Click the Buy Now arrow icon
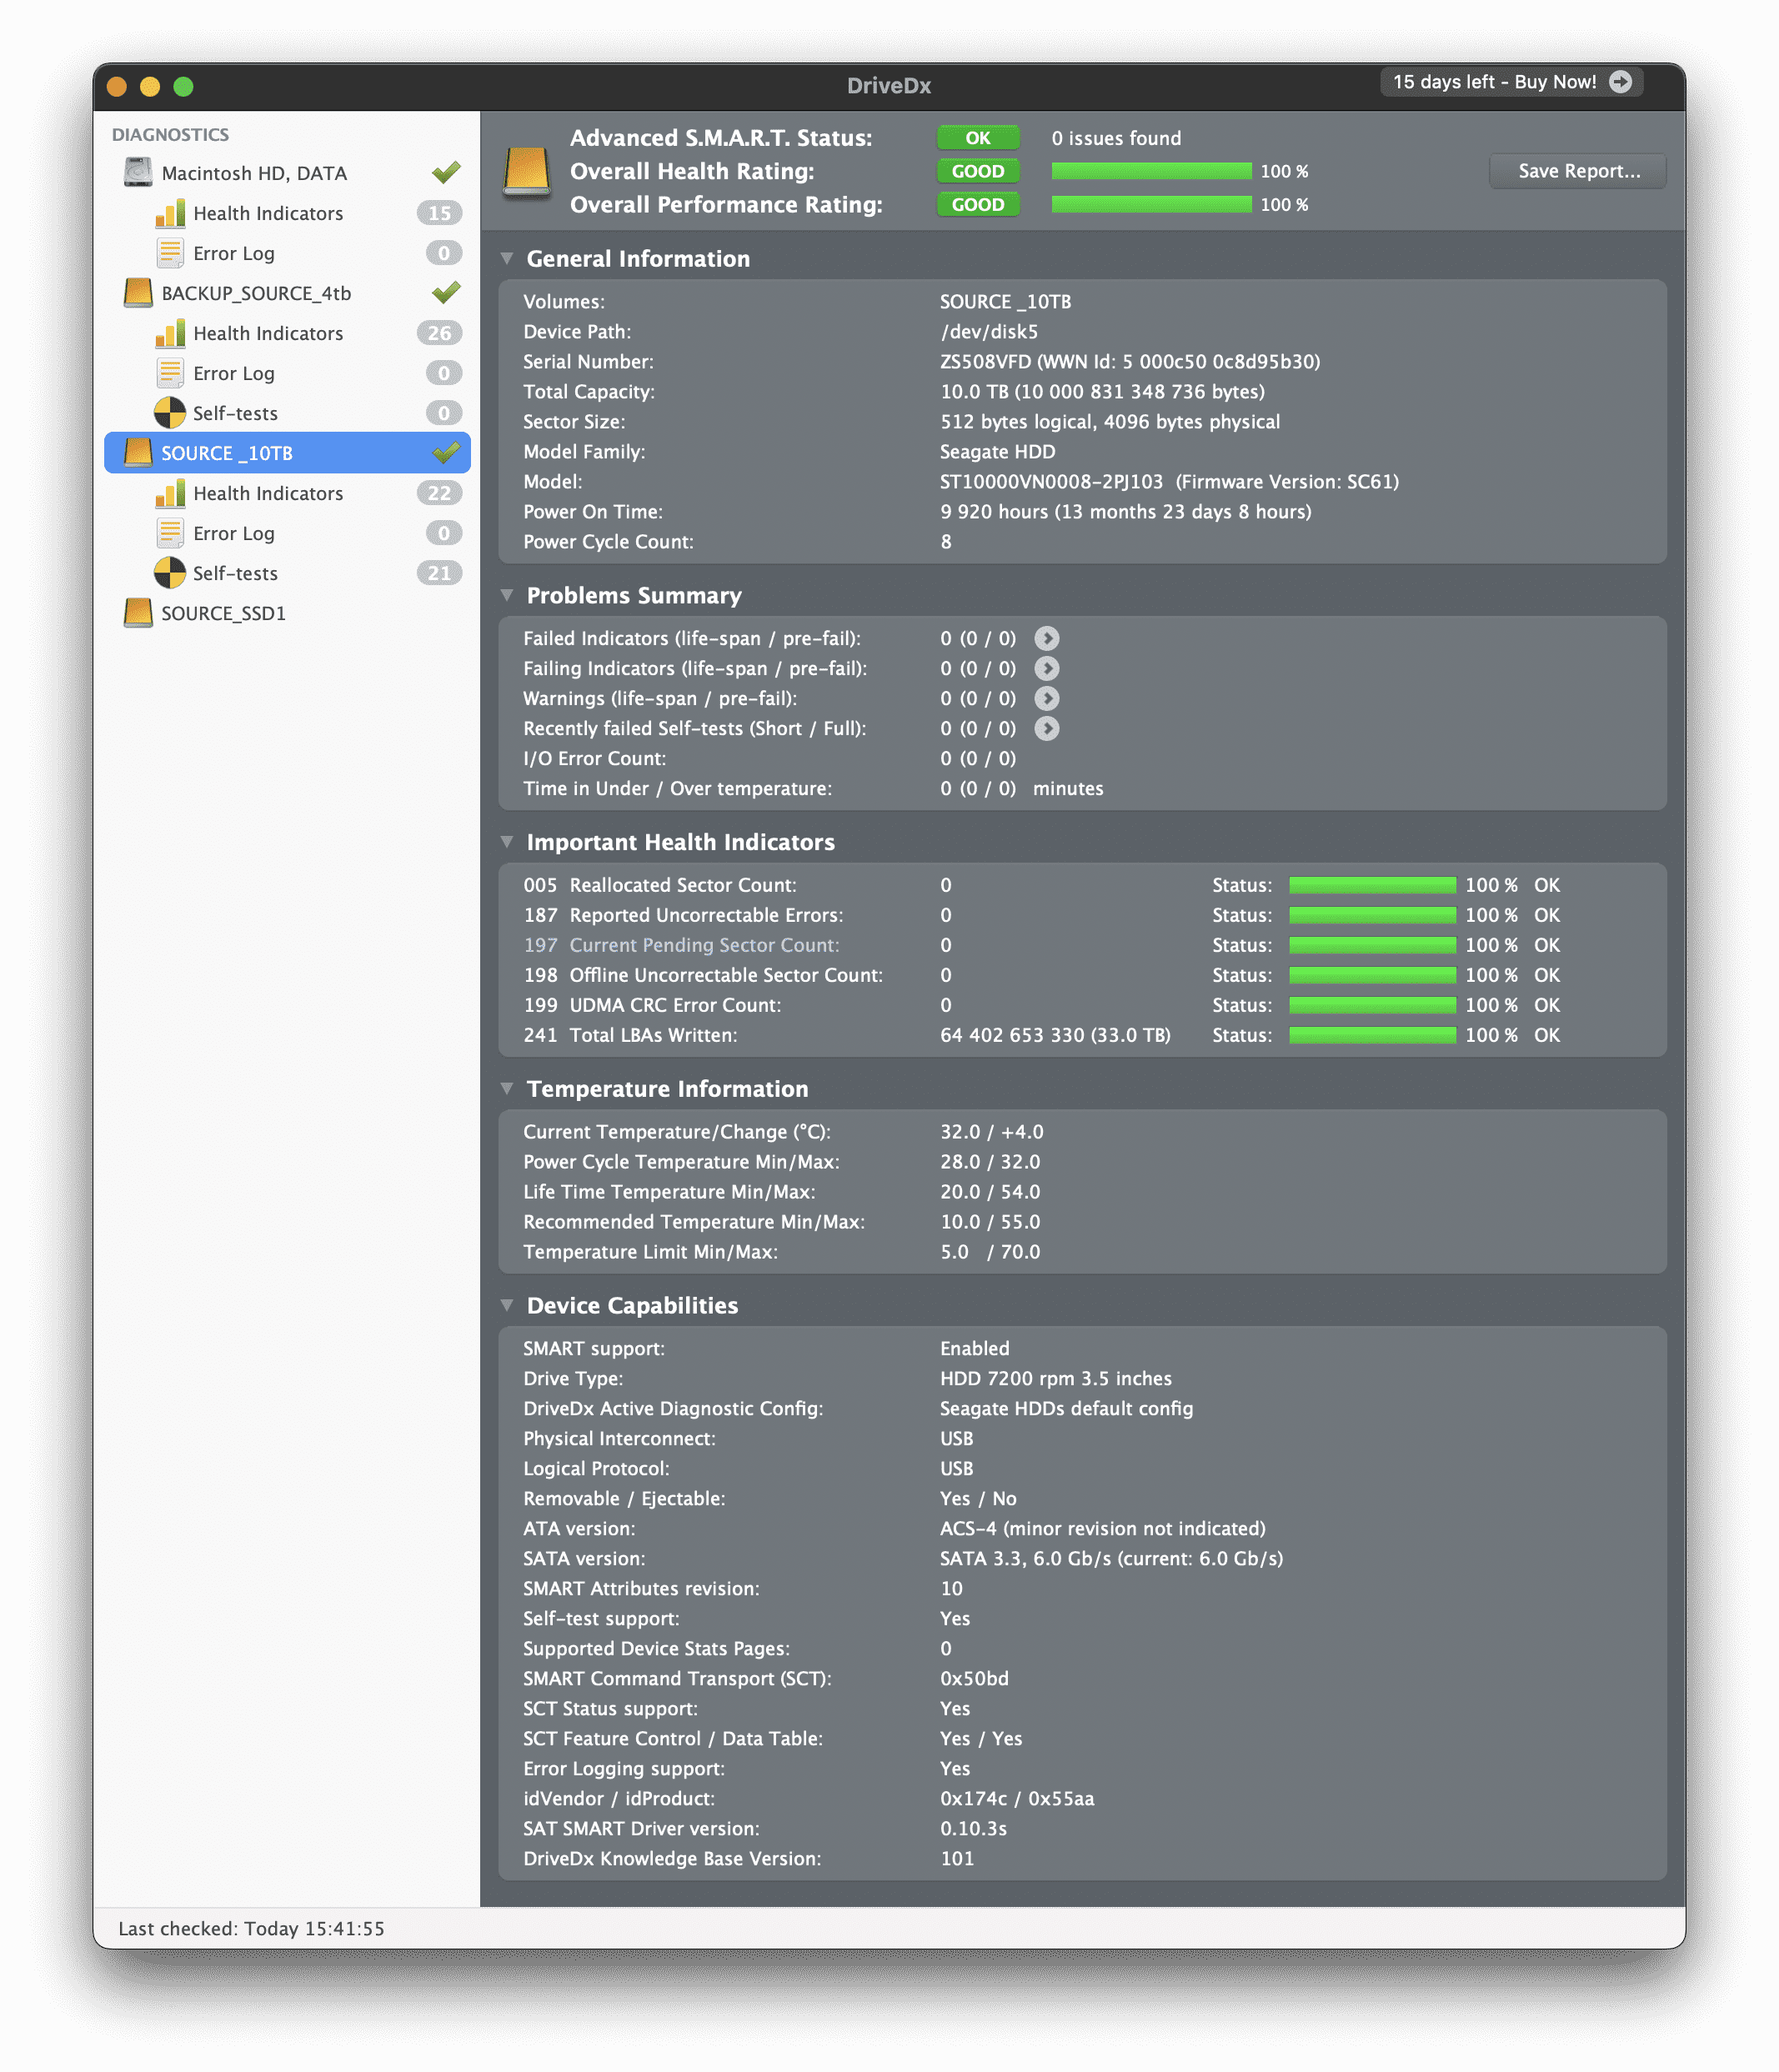The height and width of the screenshot is (2072, 1779). tap(1620, 82)
